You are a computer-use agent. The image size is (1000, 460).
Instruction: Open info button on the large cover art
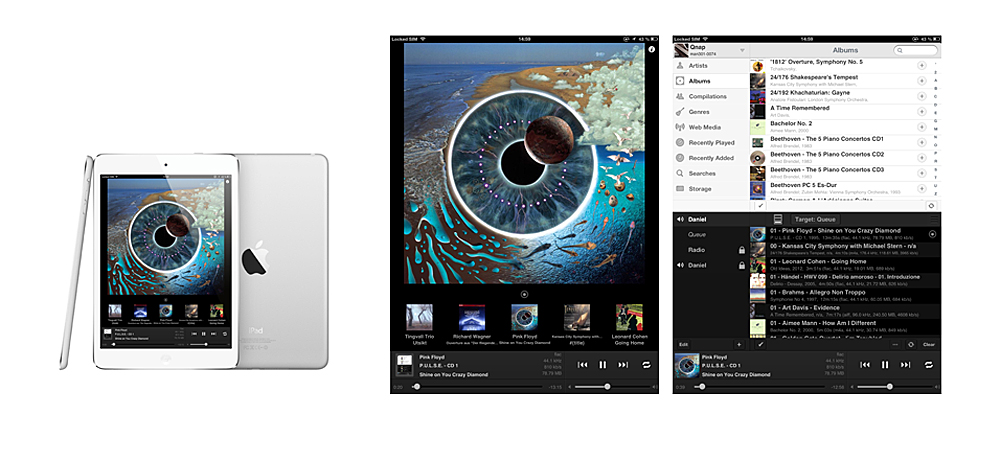coord(651,49)
